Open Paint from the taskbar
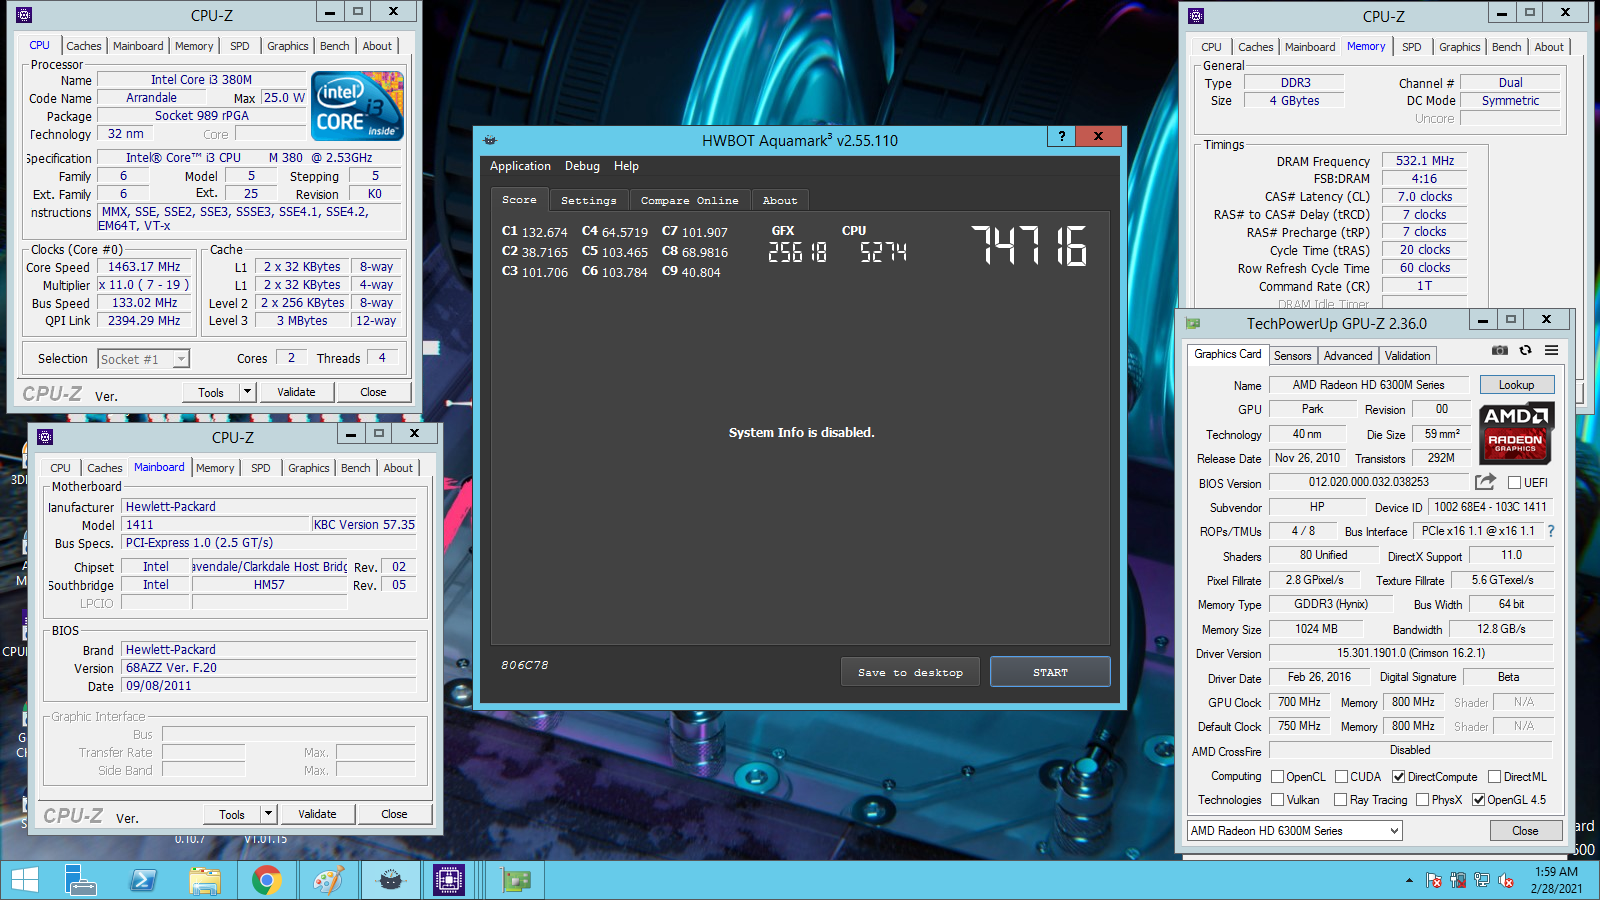The height and width of the screenshot is (900, 1600). [328, 880]
